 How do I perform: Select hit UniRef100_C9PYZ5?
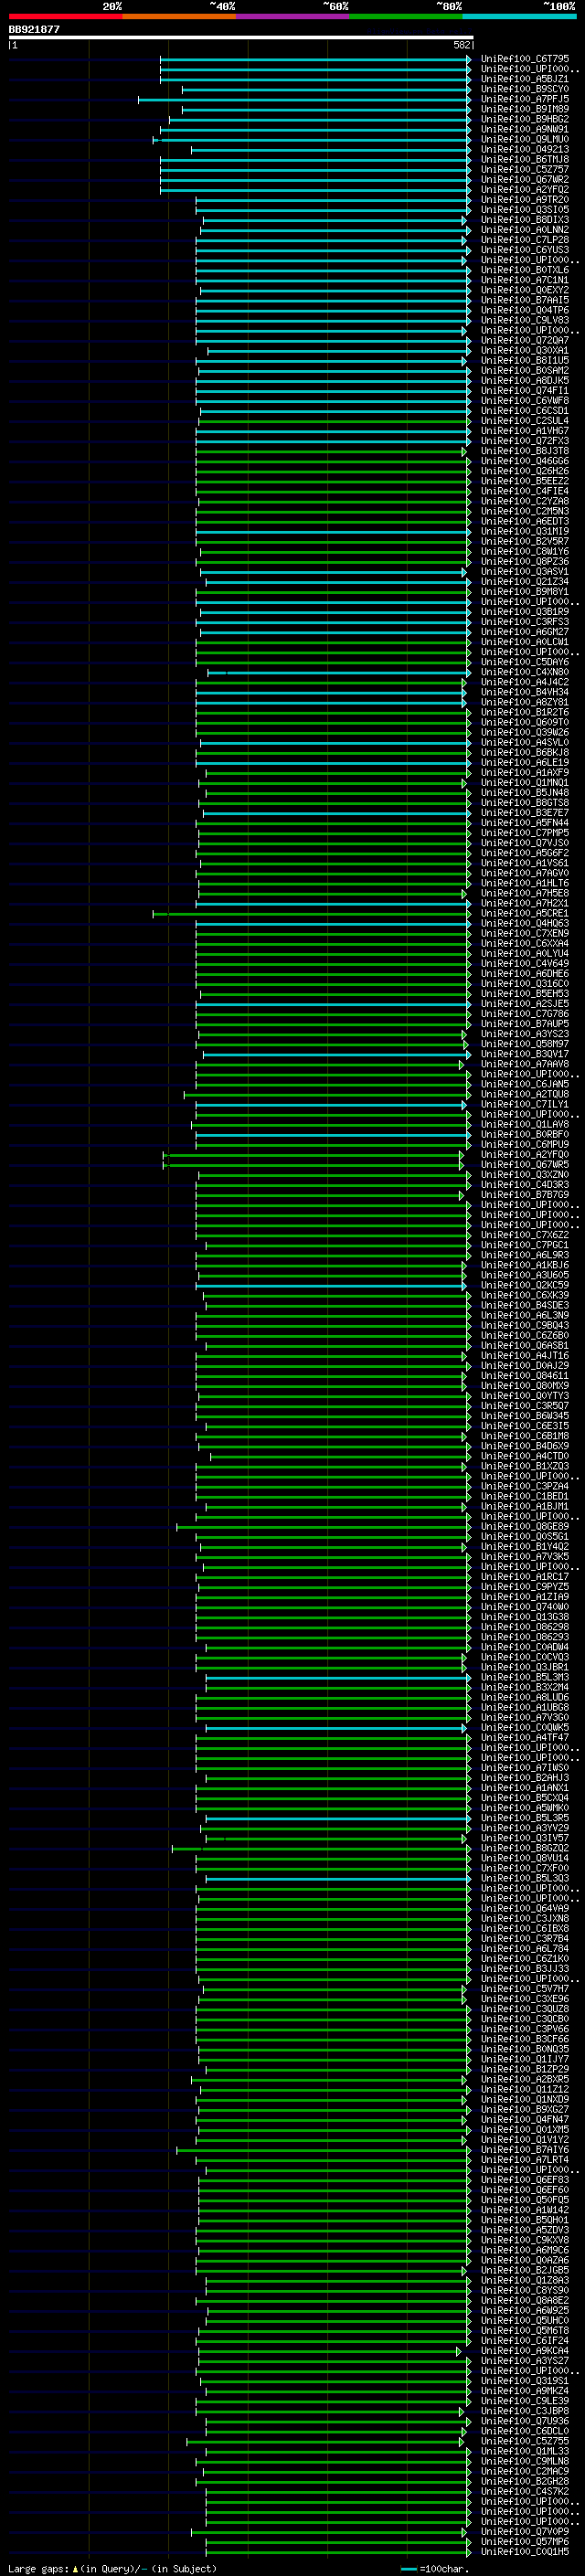coord(524,1587)
